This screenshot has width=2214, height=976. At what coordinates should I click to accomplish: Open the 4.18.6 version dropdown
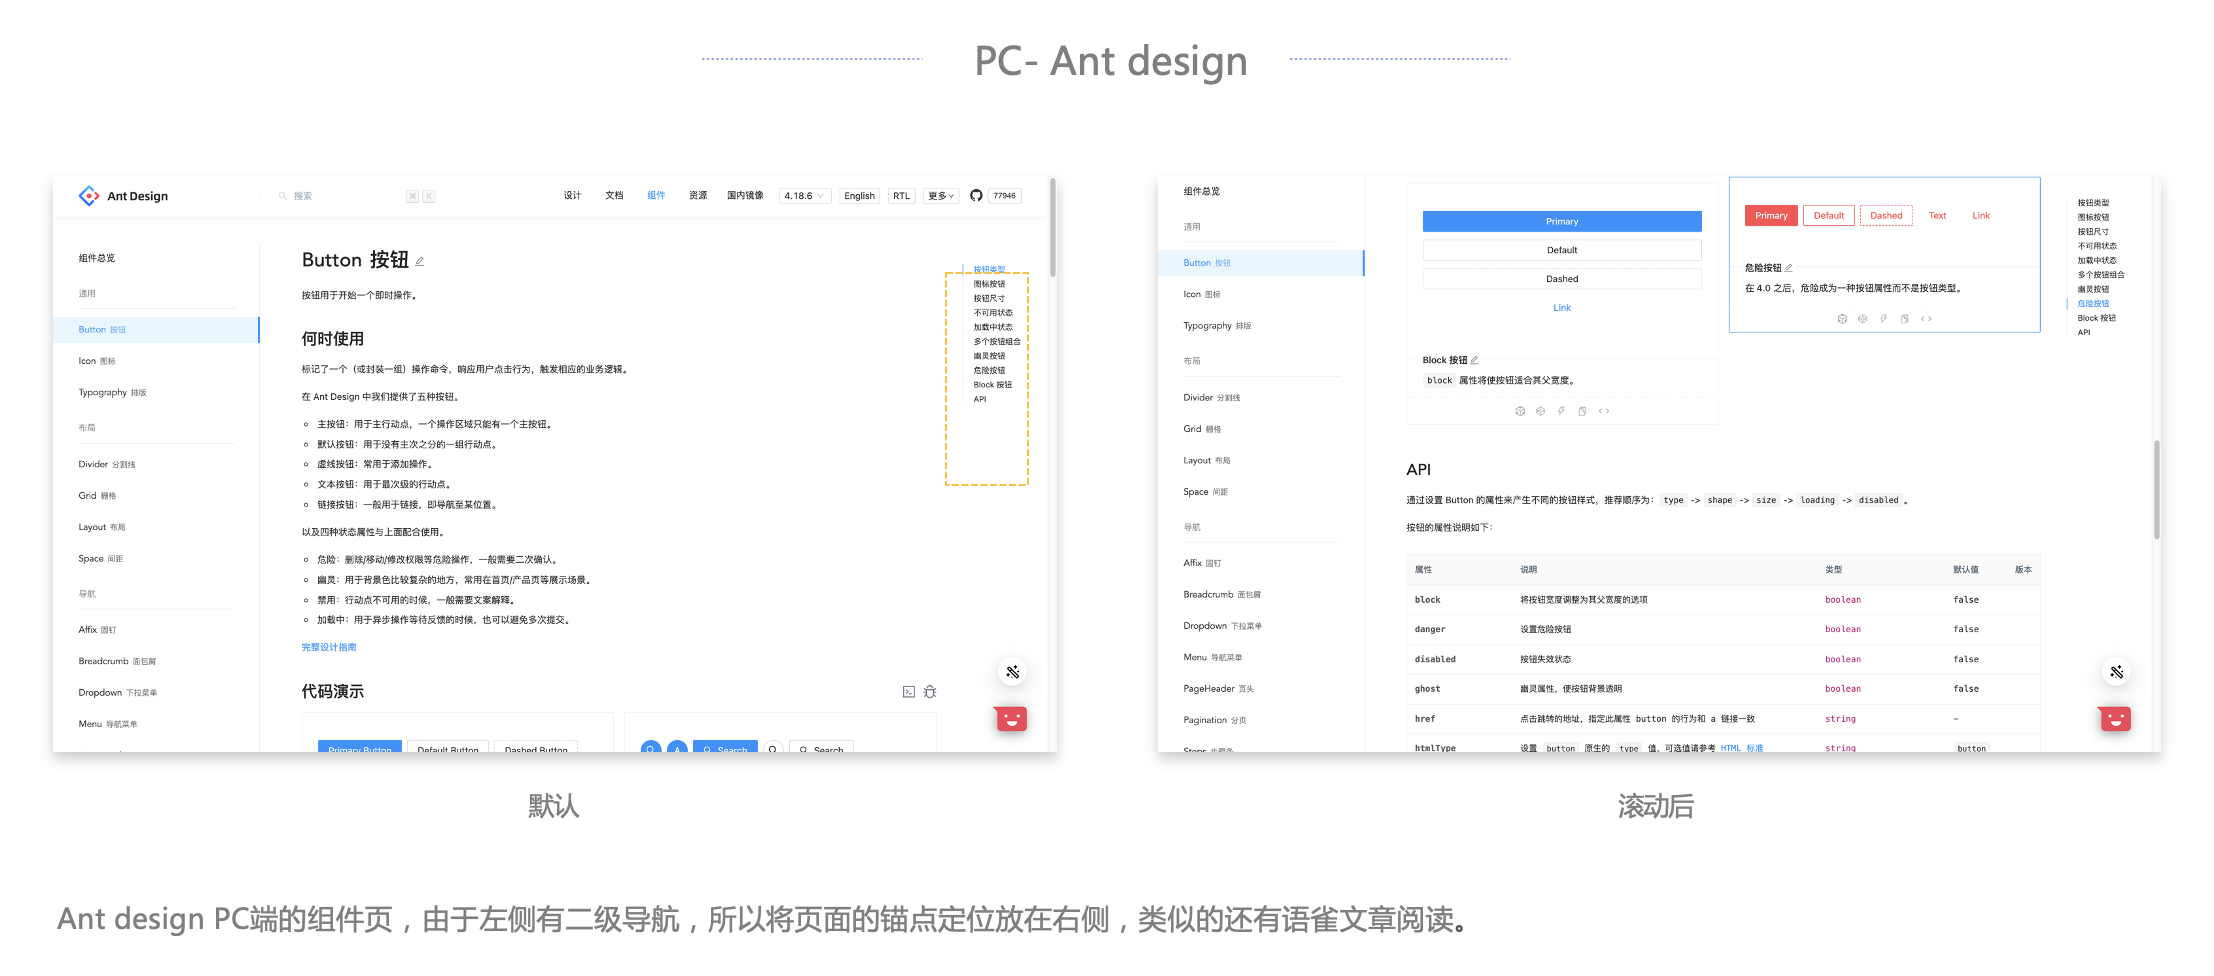[804, 196]
